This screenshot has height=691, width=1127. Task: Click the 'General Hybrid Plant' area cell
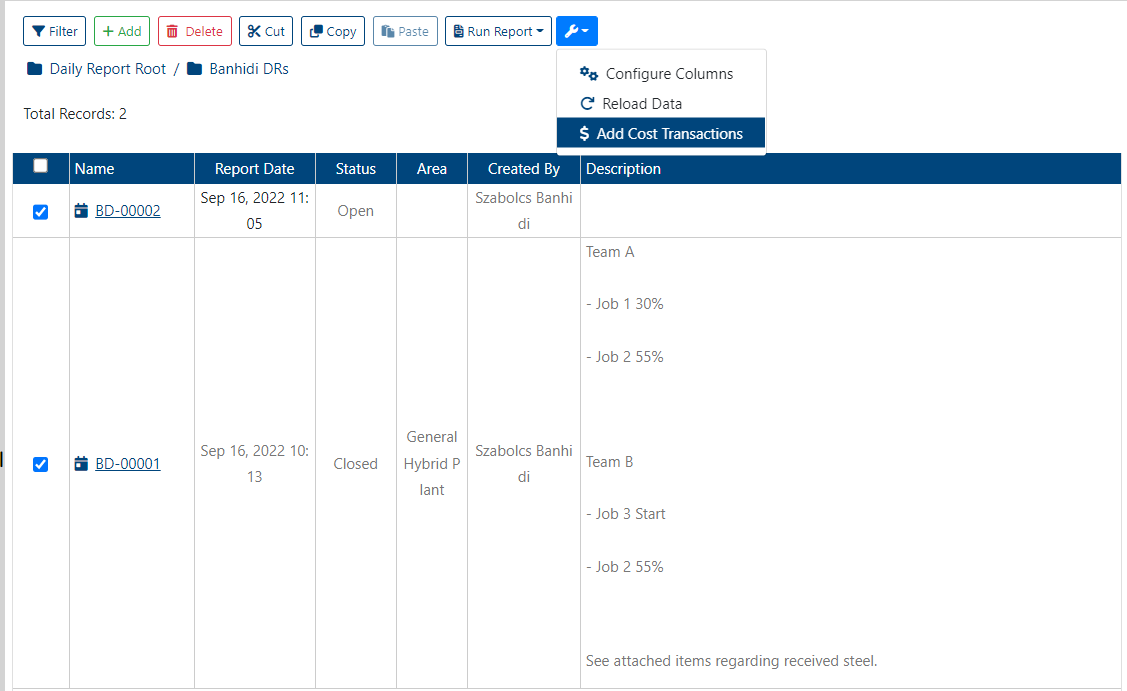[x=432, y=464]
